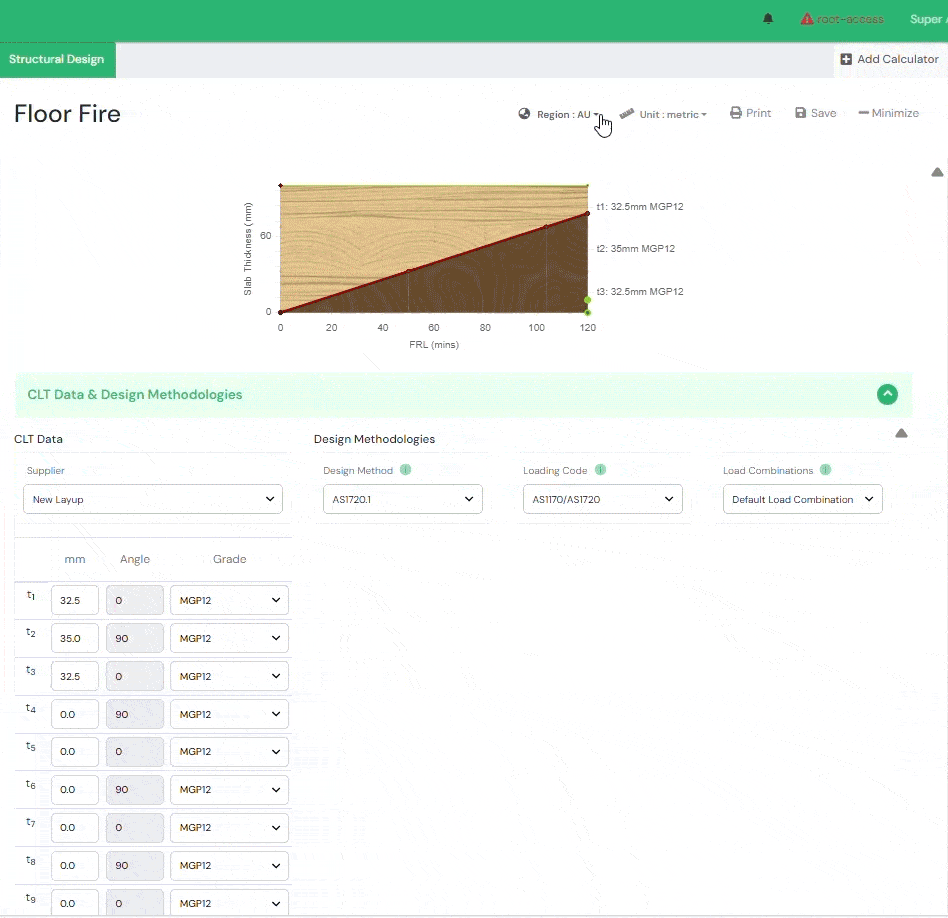Click info icon beside Design Method

[405, 470]
